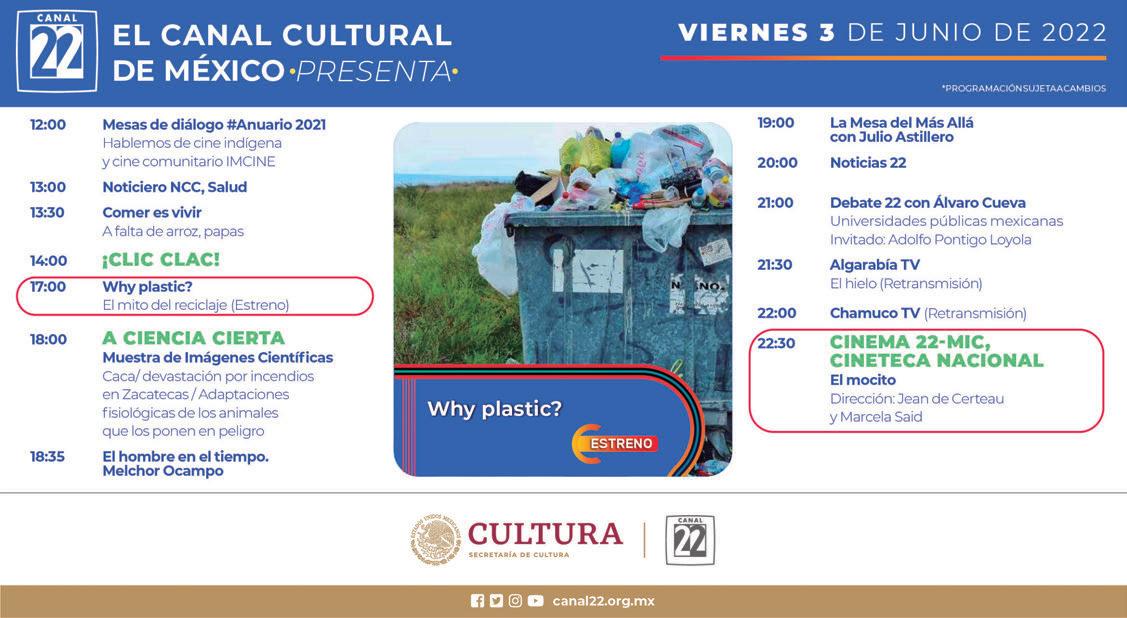This screenshot has width=1127, height=618.
Task: Click 'Invitado: Adolfo Pontigo Loyola' line
Action: point(931,240)
